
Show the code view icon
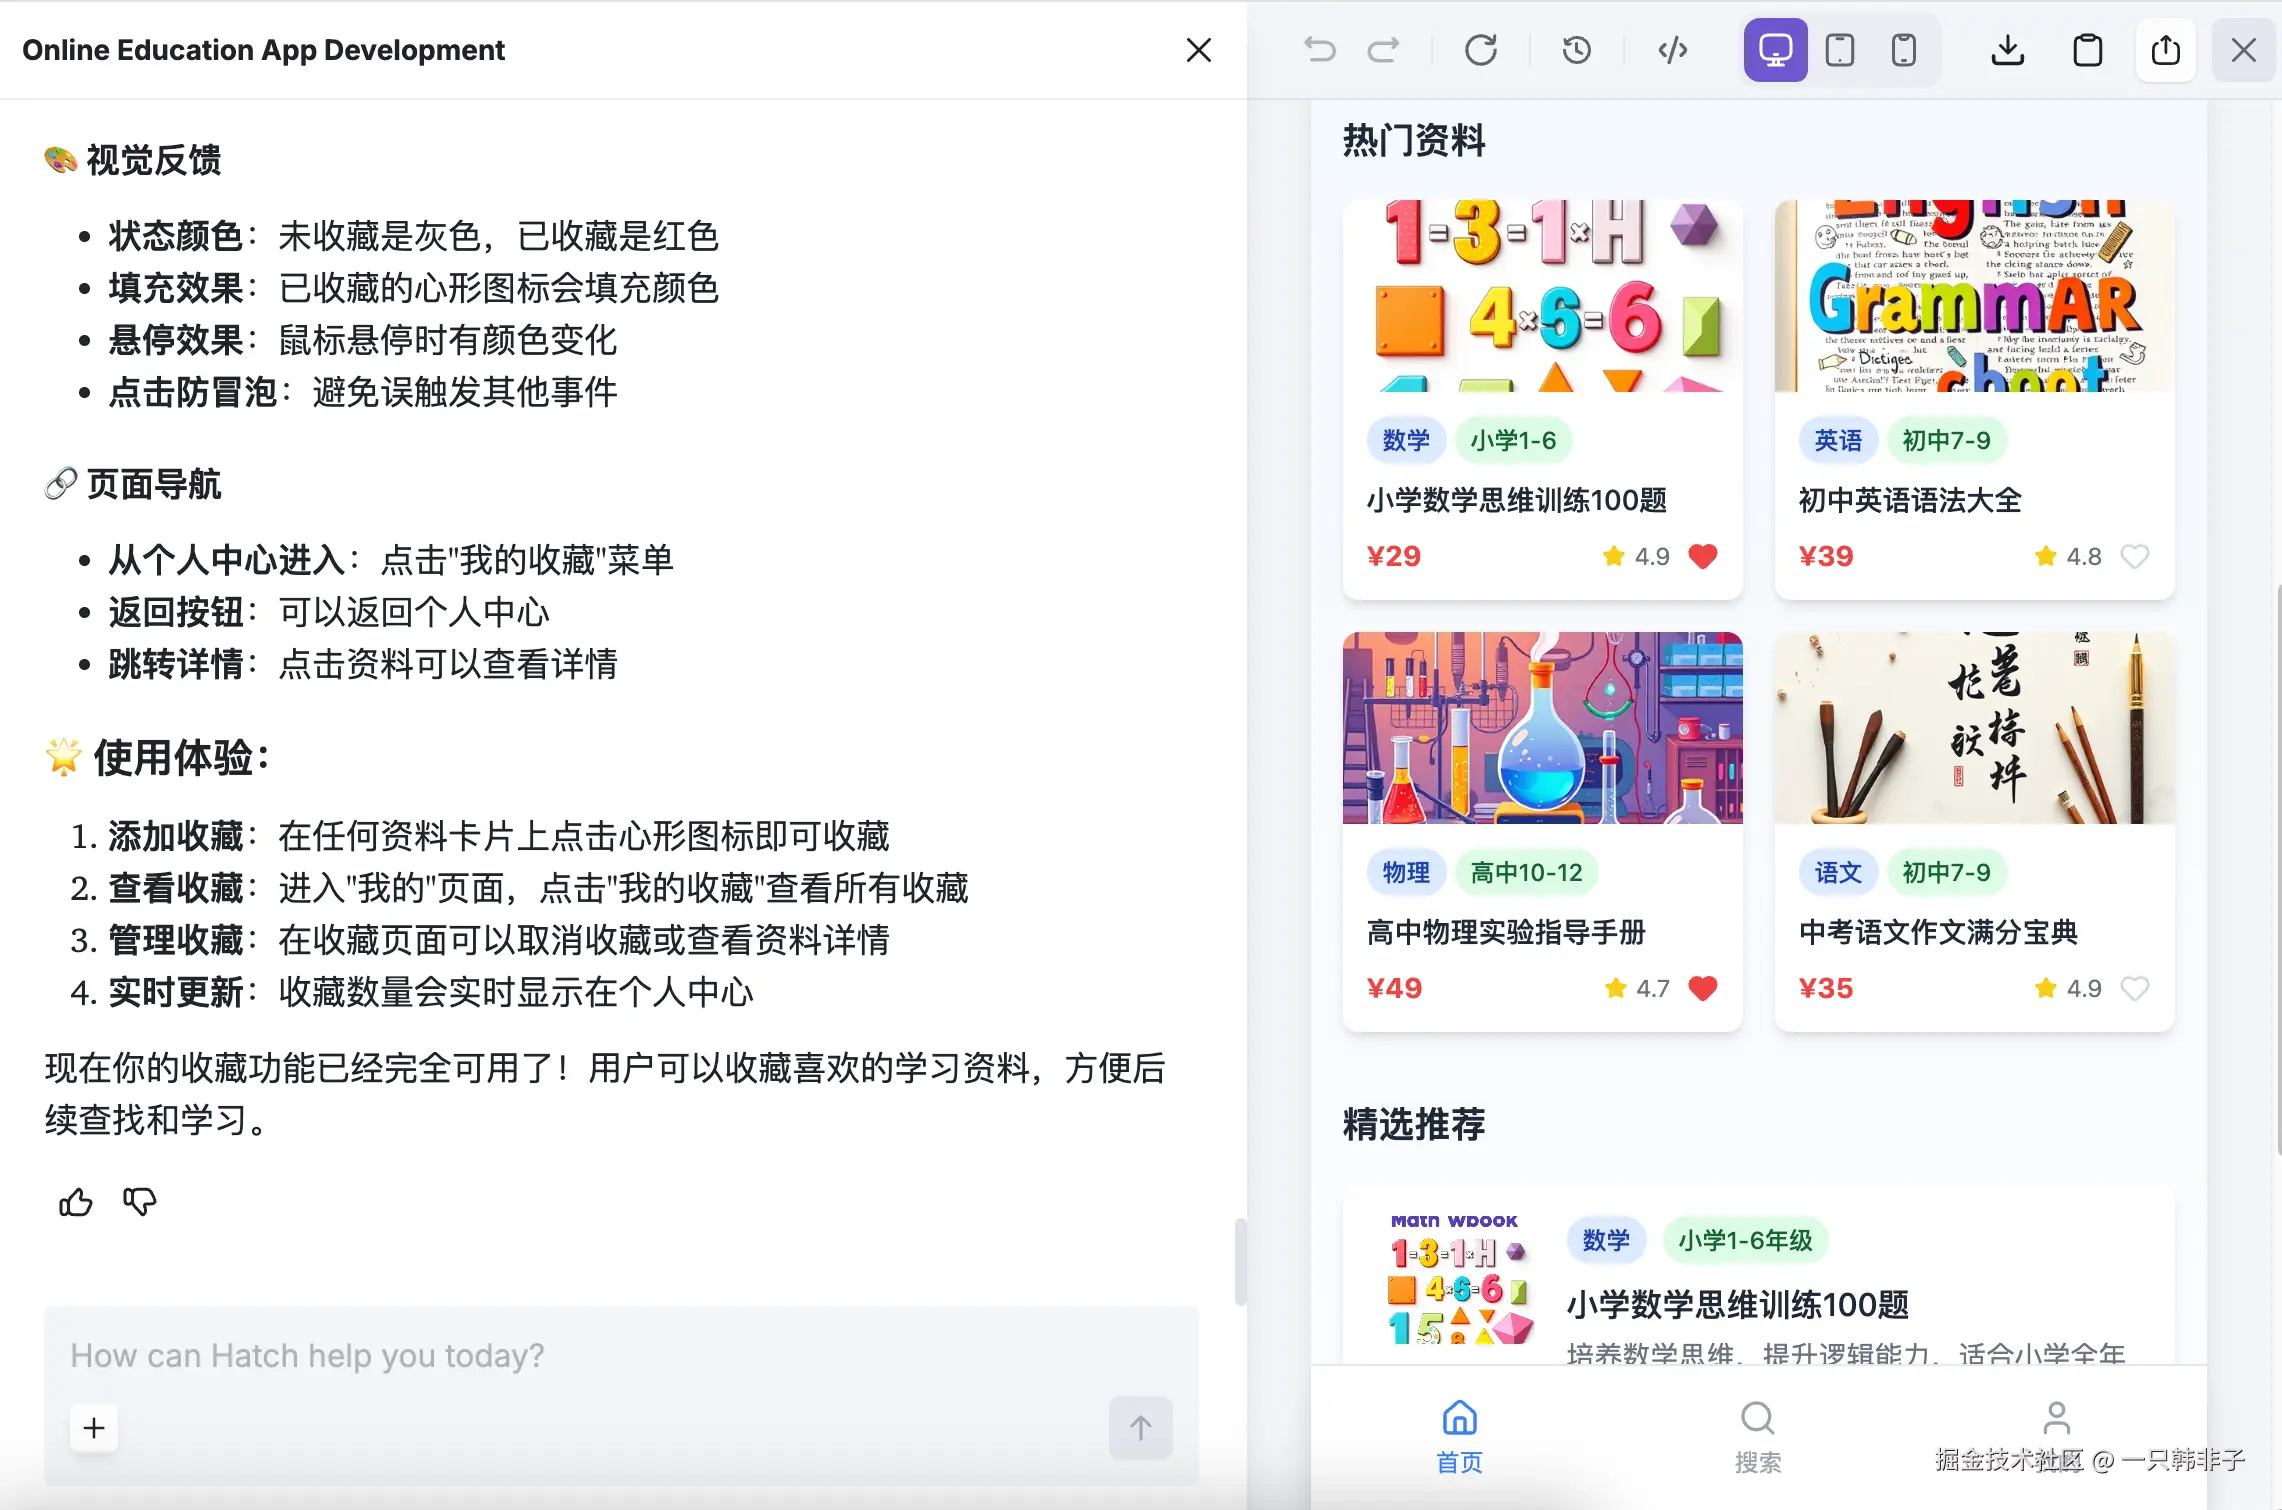coord(1673,50)
